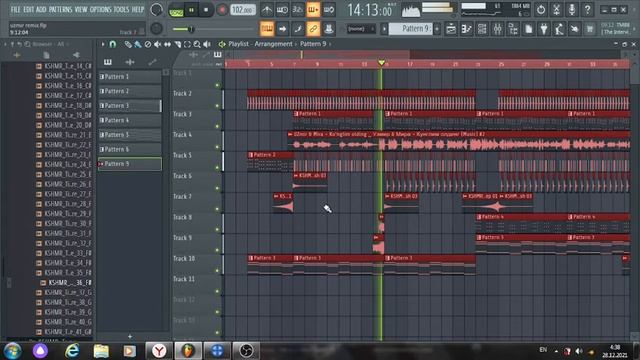Stop playback with the stop button
The image size is (640, 360).
point(206,10)
